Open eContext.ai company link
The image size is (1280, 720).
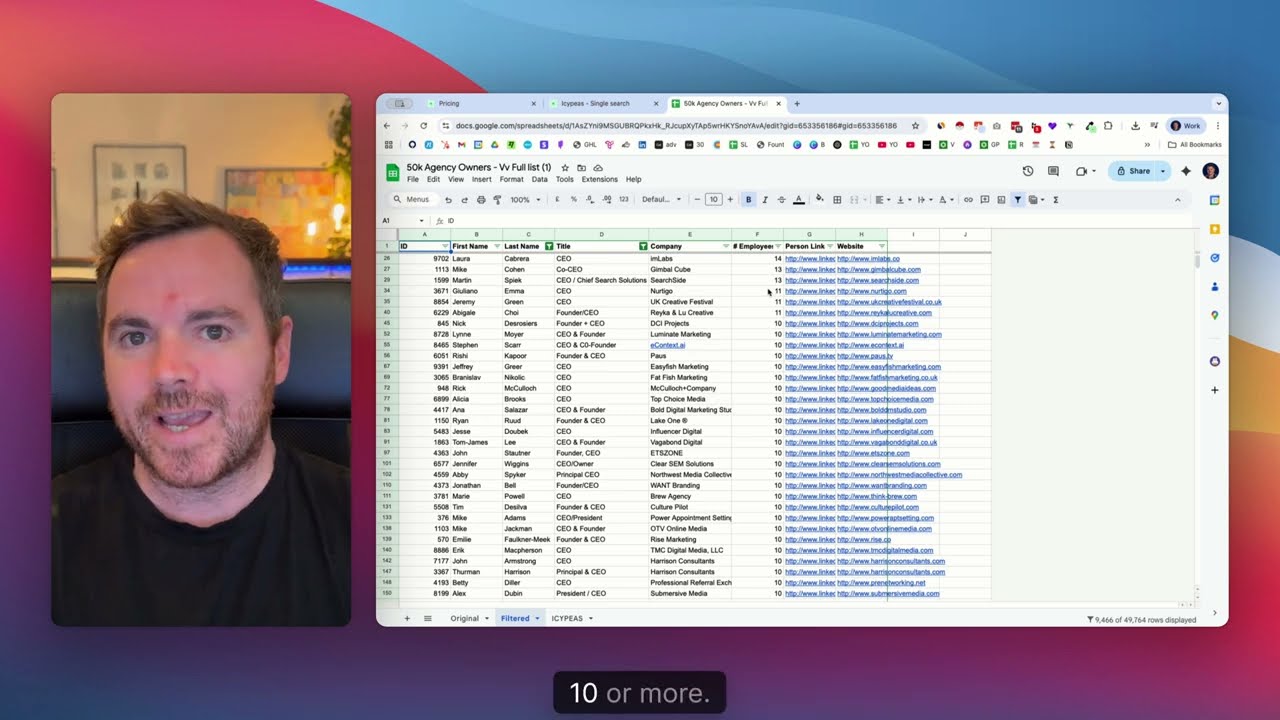click(668, 345)
